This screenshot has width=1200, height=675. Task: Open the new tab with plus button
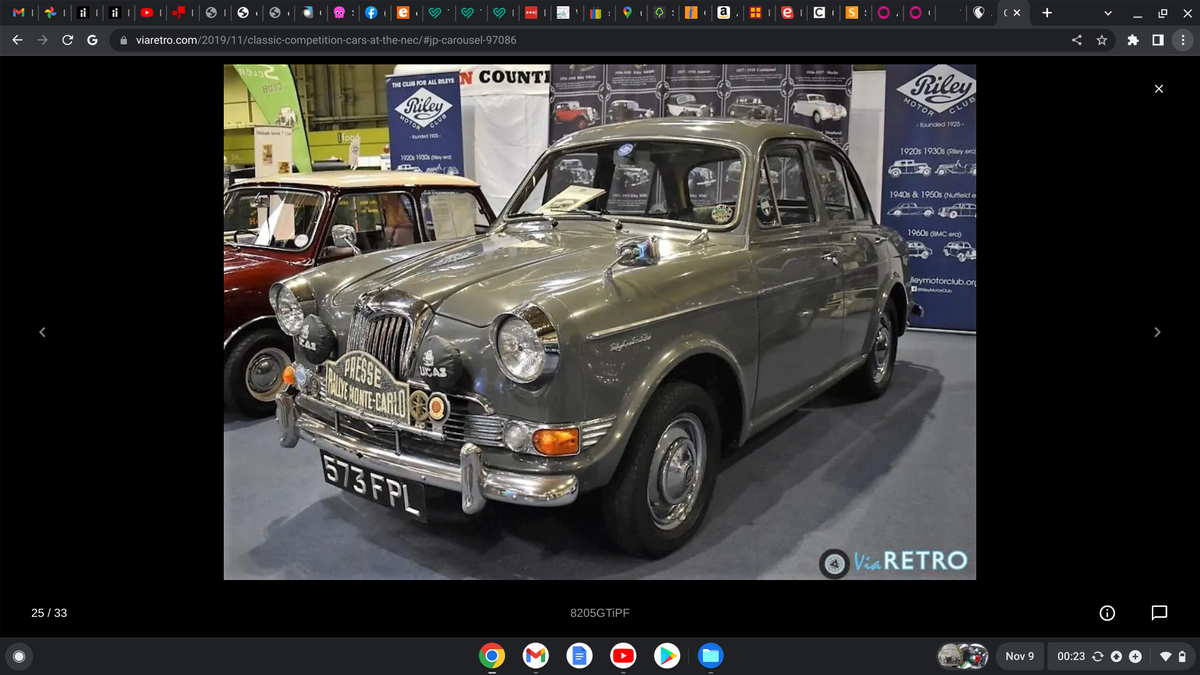(x=1047, y=13)
